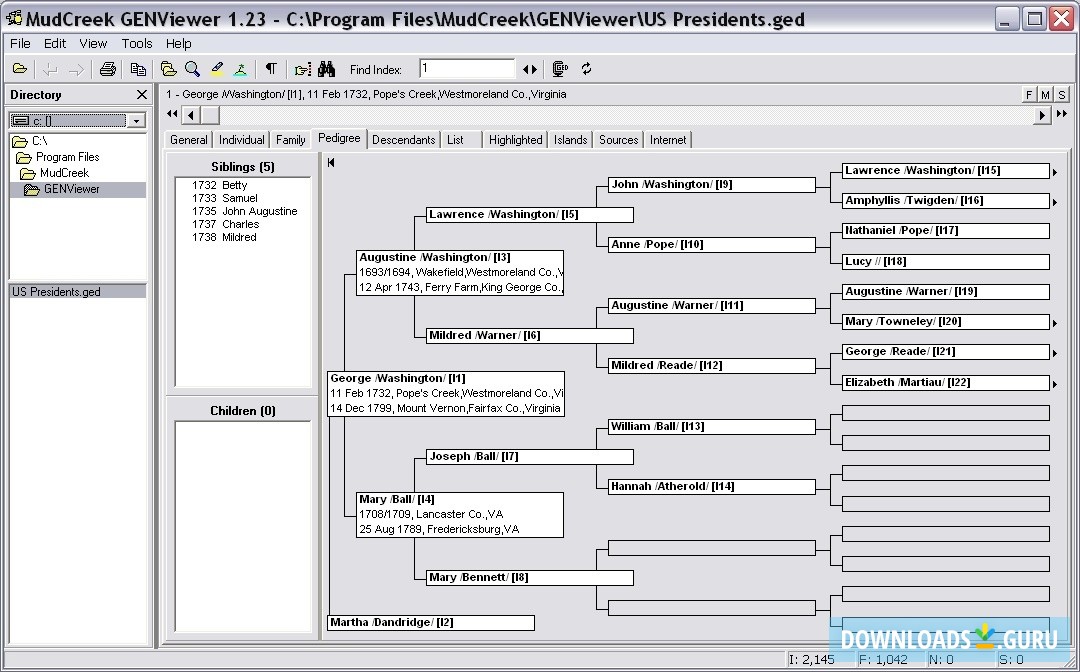Select the Mary /Ball/ [I4] box
Screen dimensions: 1080x672
coord(460,515)
